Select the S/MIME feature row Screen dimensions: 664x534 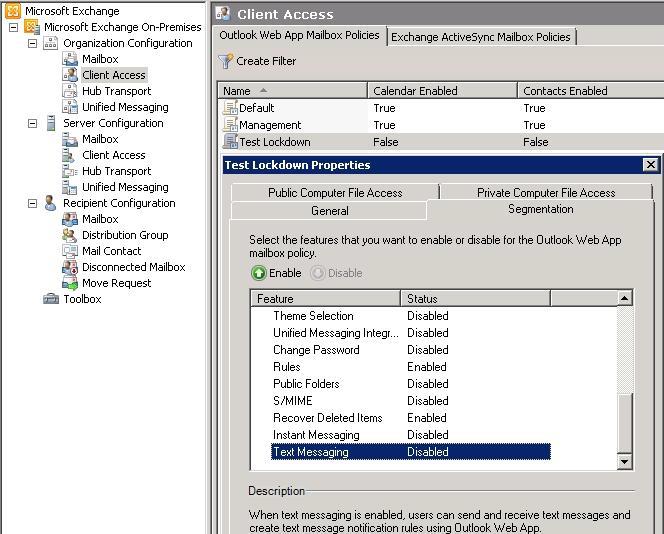(x=411, y=401)
